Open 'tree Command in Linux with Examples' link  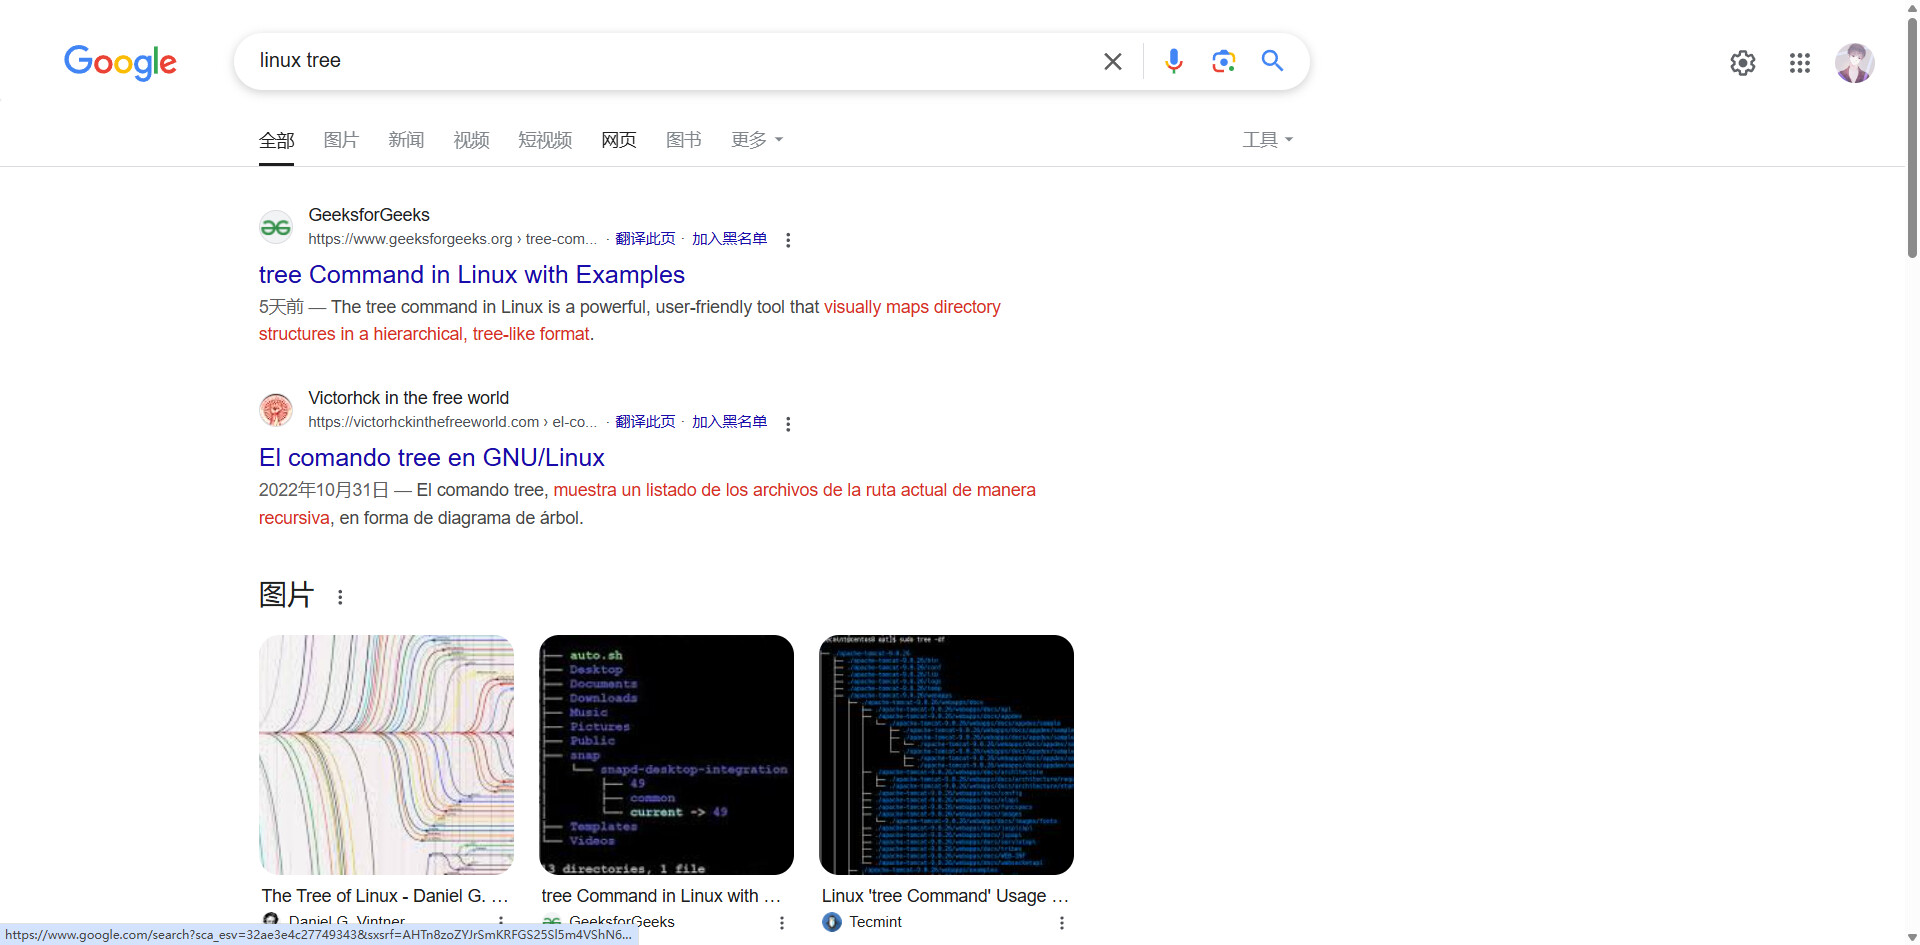coord(472,275)
